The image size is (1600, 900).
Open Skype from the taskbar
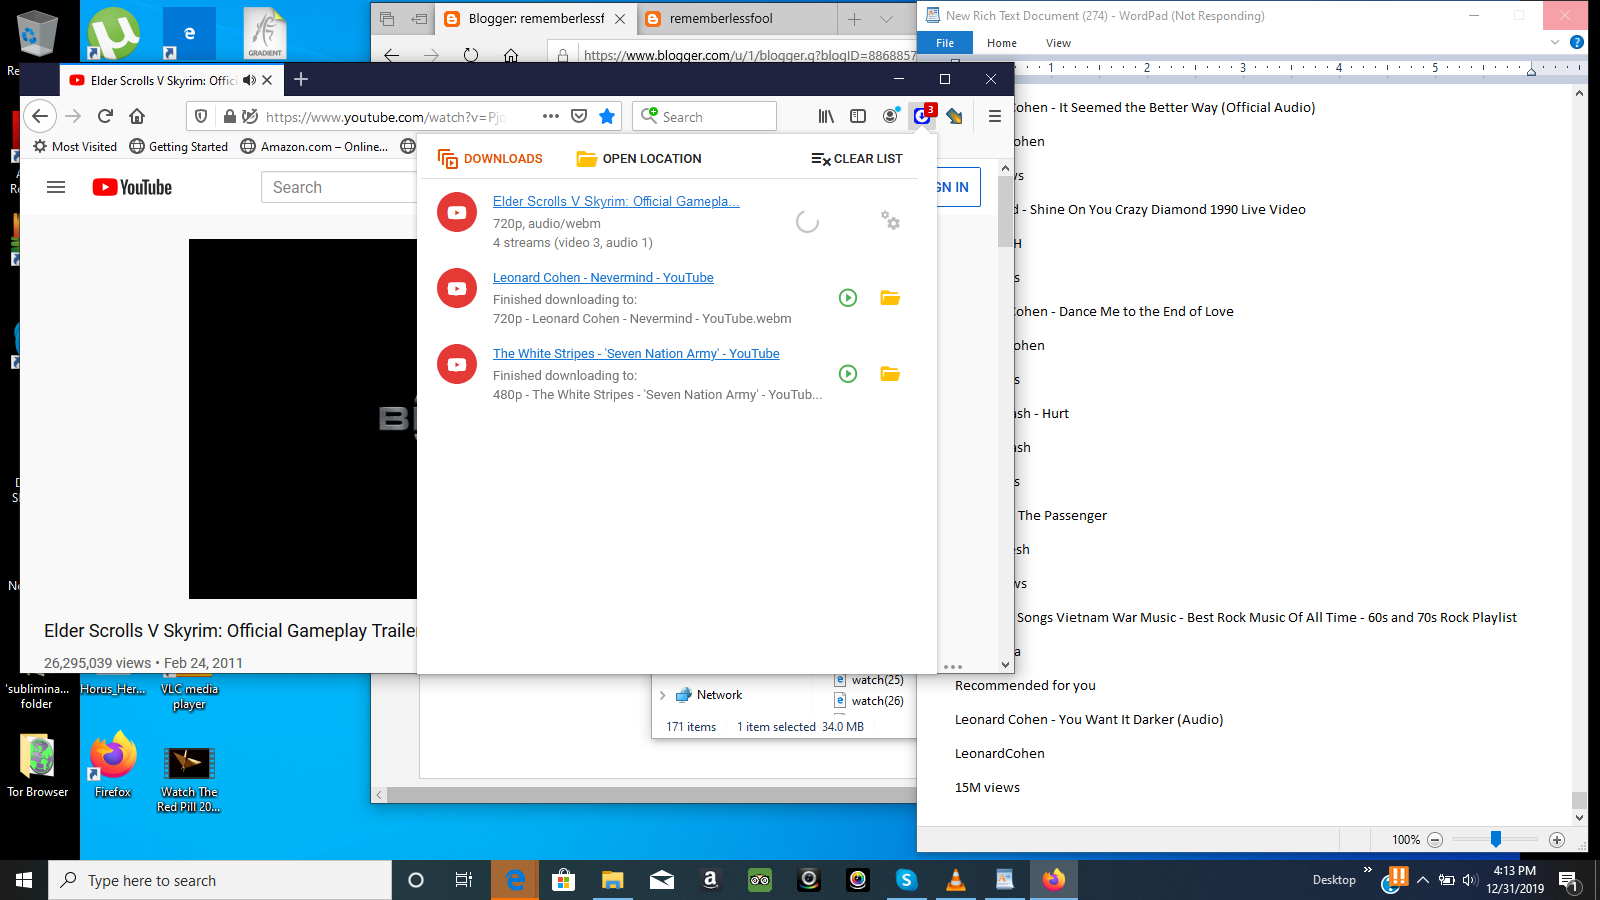[x=907, y=880]
